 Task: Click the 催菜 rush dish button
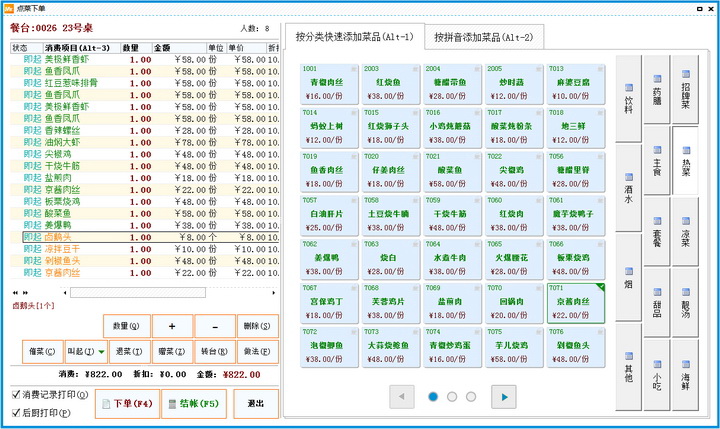click(41, 352)
